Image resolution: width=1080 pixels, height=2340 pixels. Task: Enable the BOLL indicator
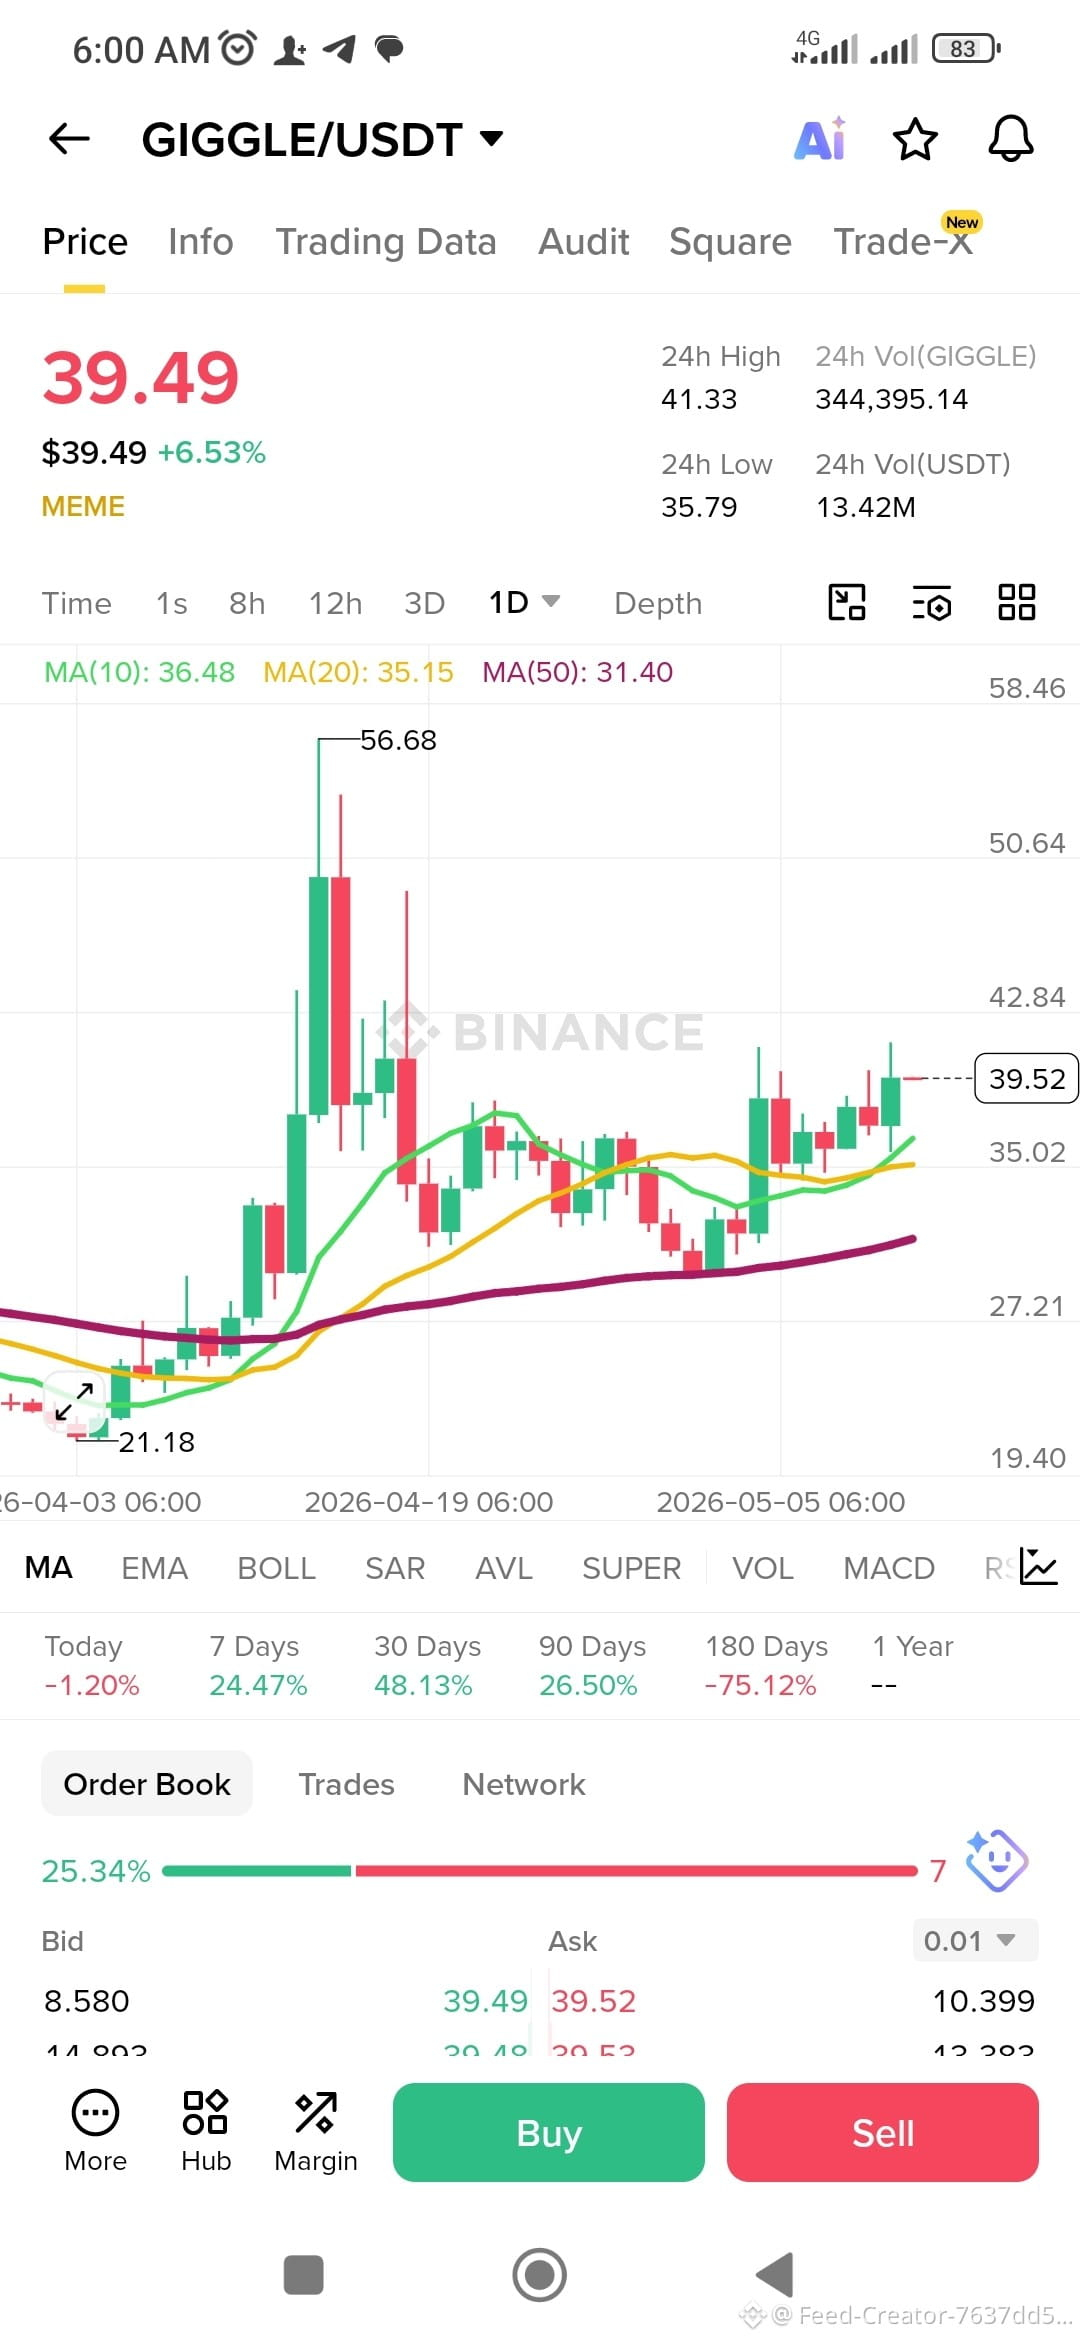[x=276, y=1568]
